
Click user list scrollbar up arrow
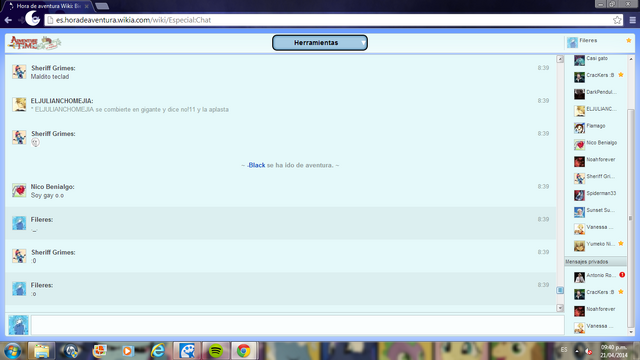[631, 59]
